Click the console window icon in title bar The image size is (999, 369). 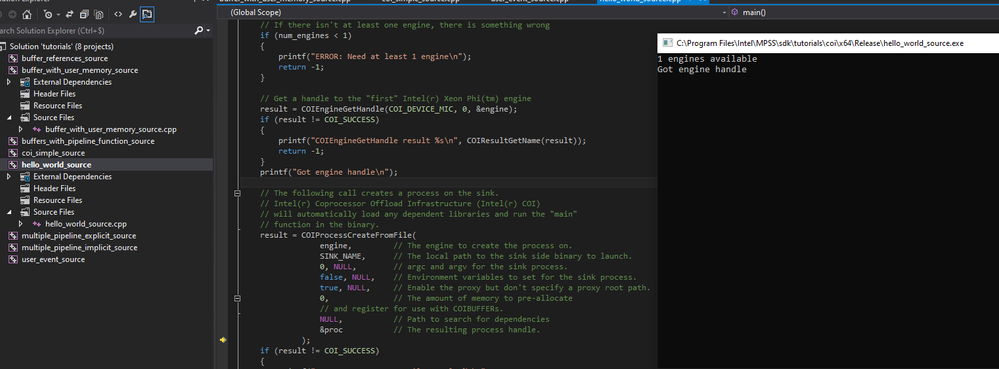click(x=668, y=43)
